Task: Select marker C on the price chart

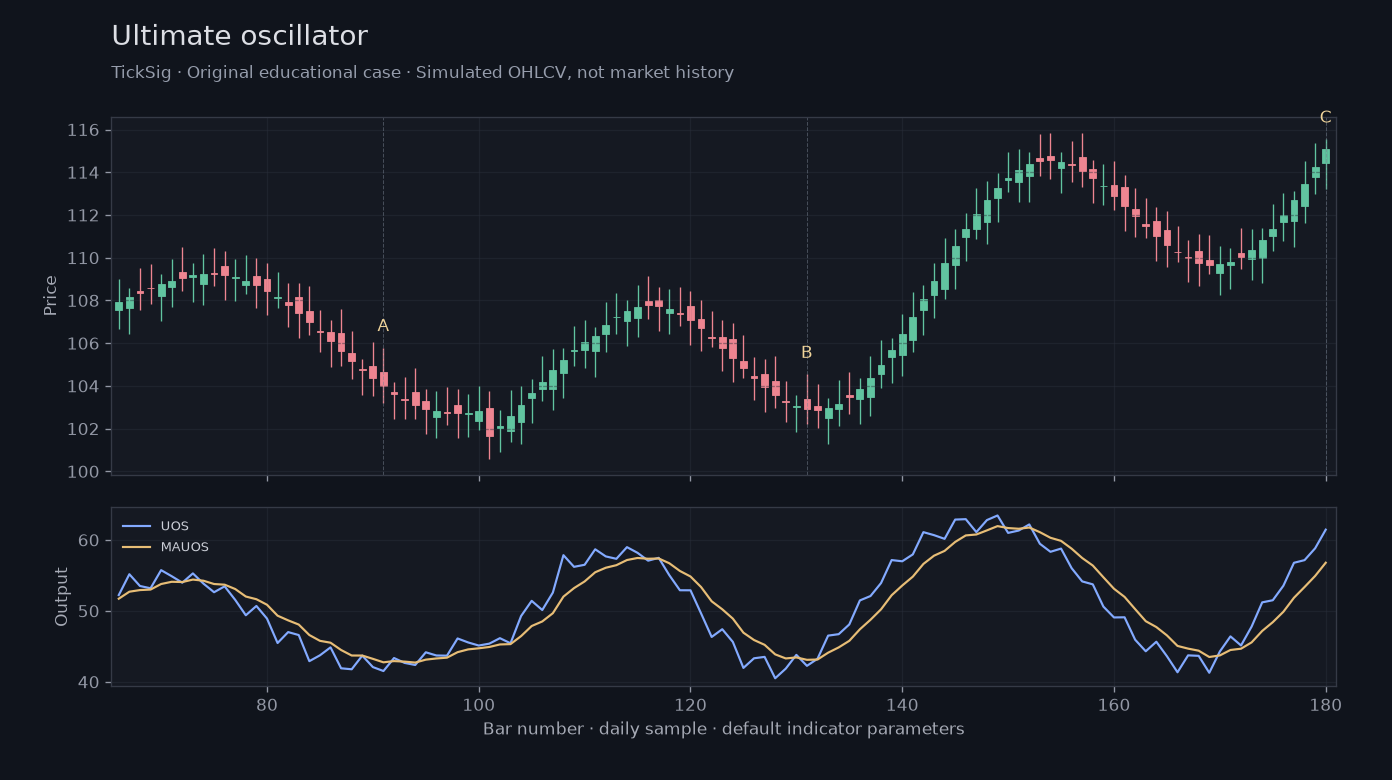Action: (1325, 117)
